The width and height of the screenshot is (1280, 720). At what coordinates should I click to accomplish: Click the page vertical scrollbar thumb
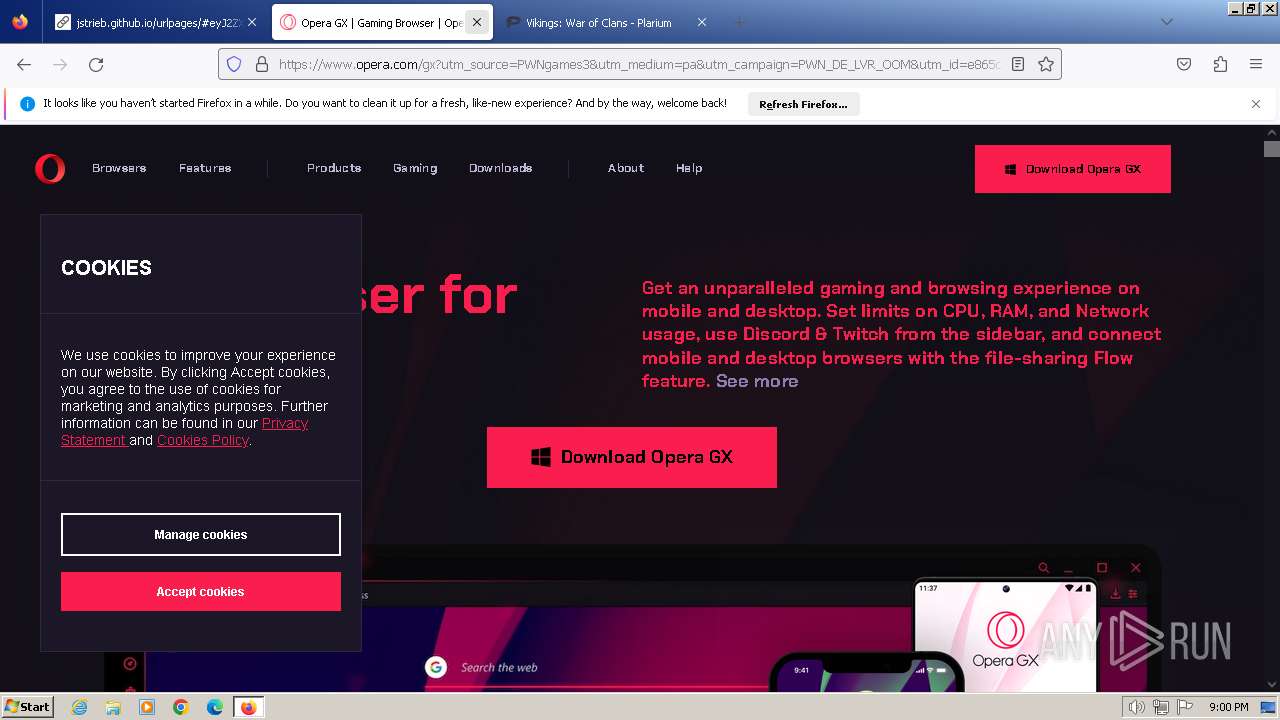[x=1272, y=149]
